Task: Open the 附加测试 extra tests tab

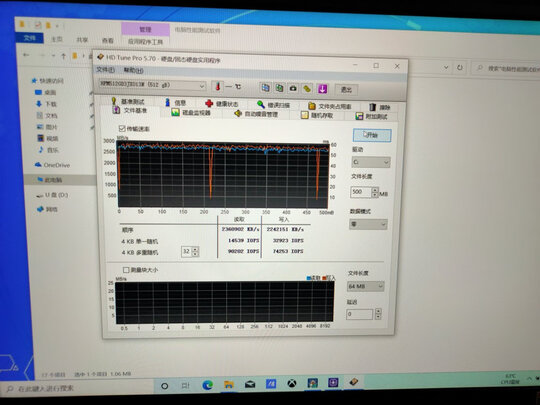Action: click(372, 116)
